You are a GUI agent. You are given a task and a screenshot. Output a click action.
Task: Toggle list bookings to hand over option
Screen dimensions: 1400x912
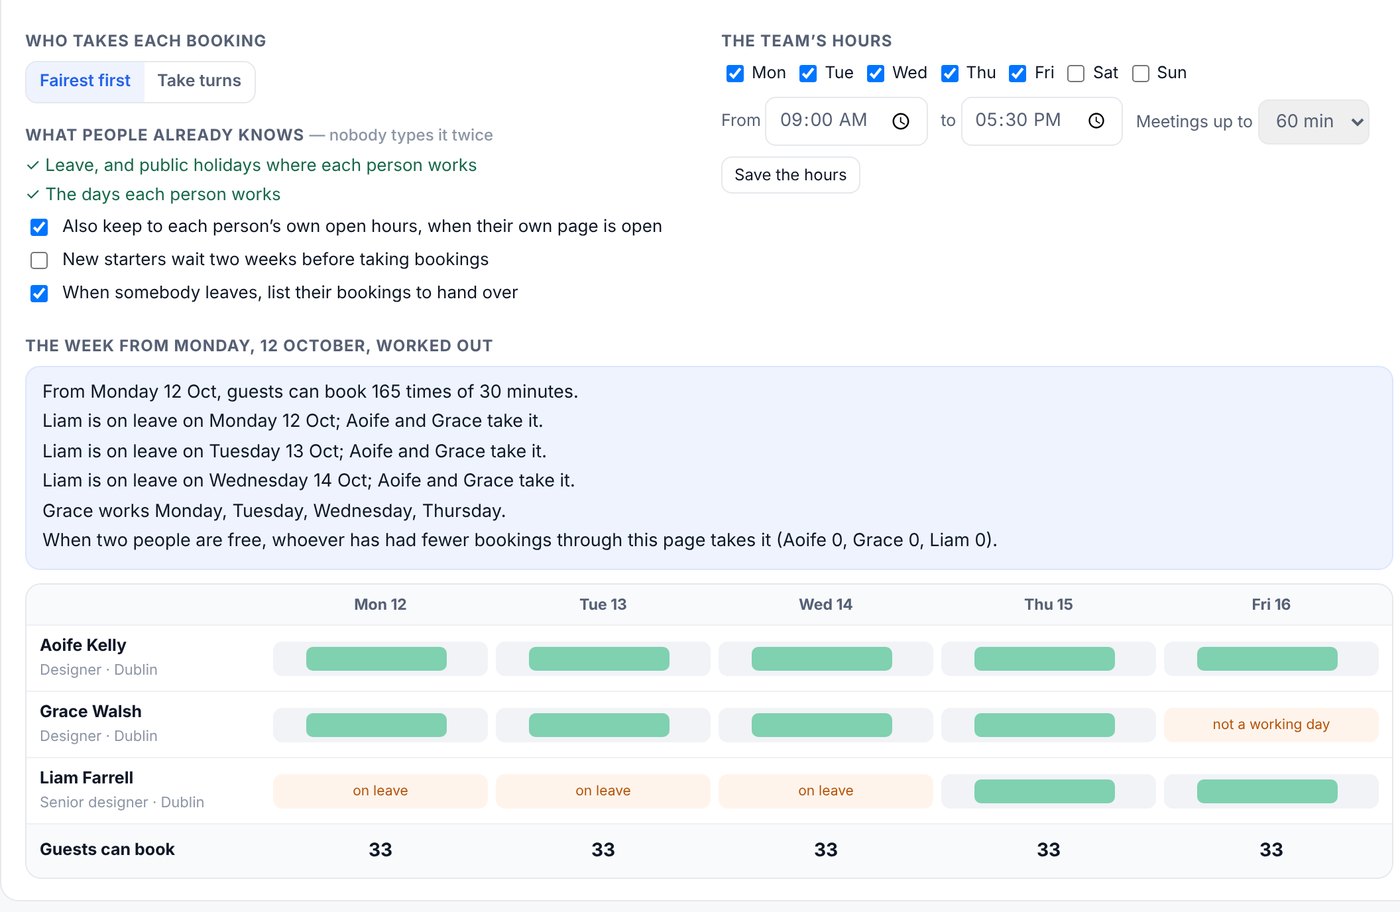click(x=39, y=293)
